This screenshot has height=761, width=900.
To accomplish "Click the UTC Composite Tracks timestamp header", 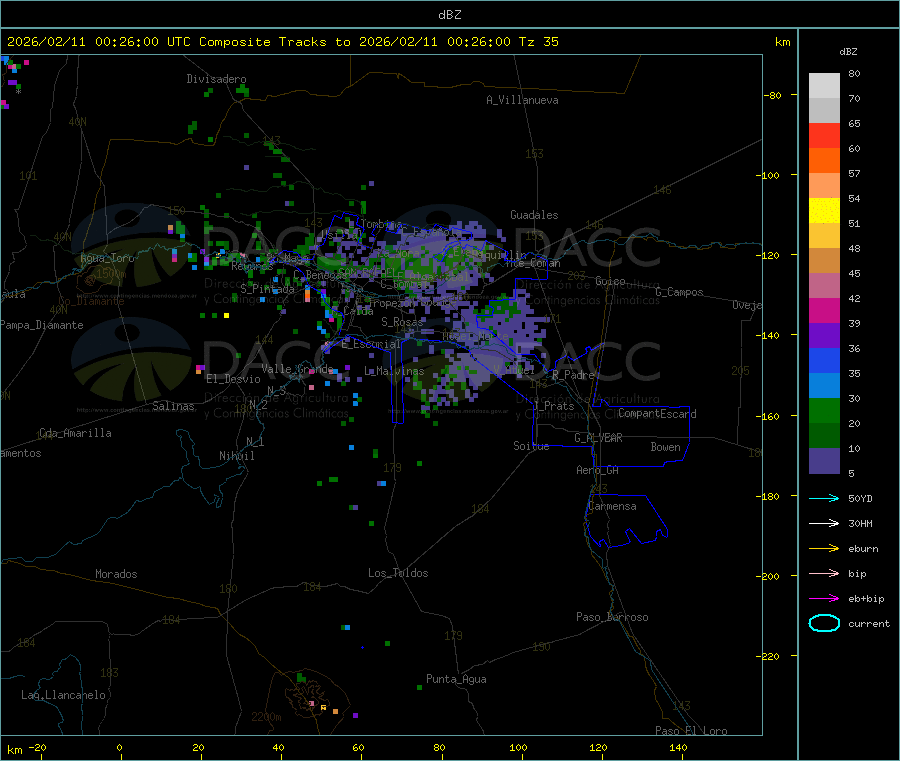I will click(x=282, y=41).
